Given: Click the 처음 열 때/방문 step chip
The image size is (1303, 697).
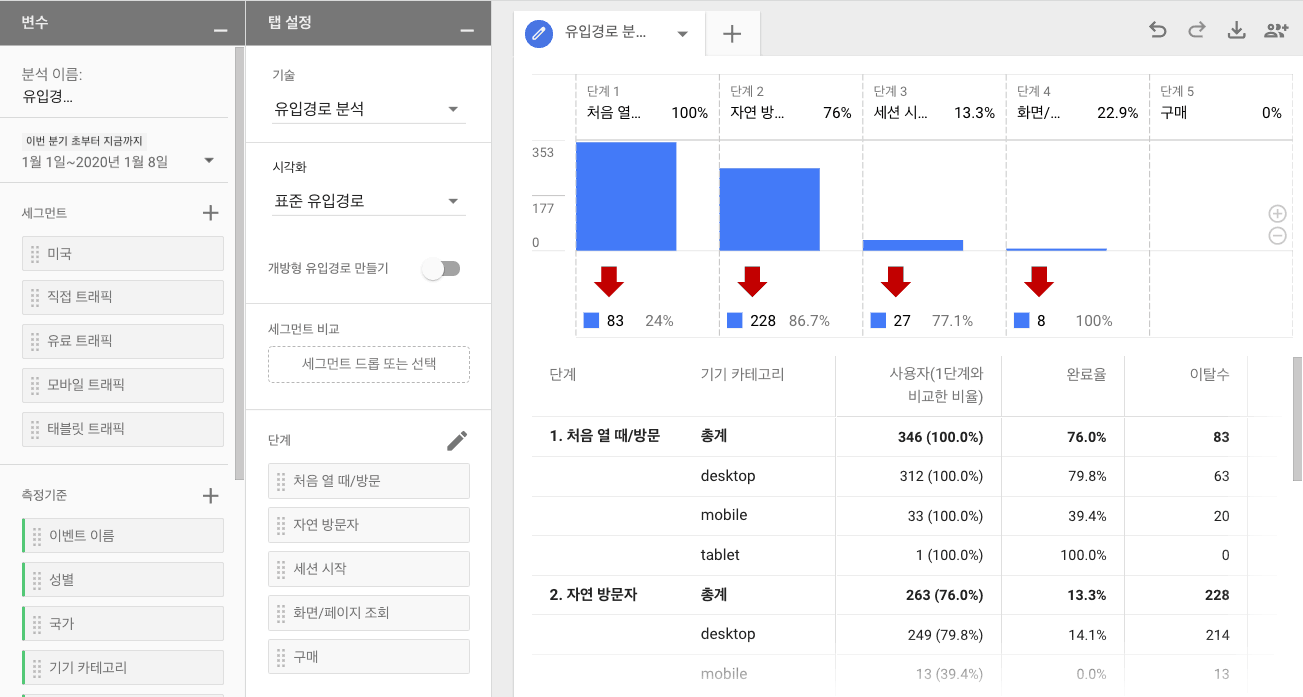Looking at the screenshot, I should point(369,481).
